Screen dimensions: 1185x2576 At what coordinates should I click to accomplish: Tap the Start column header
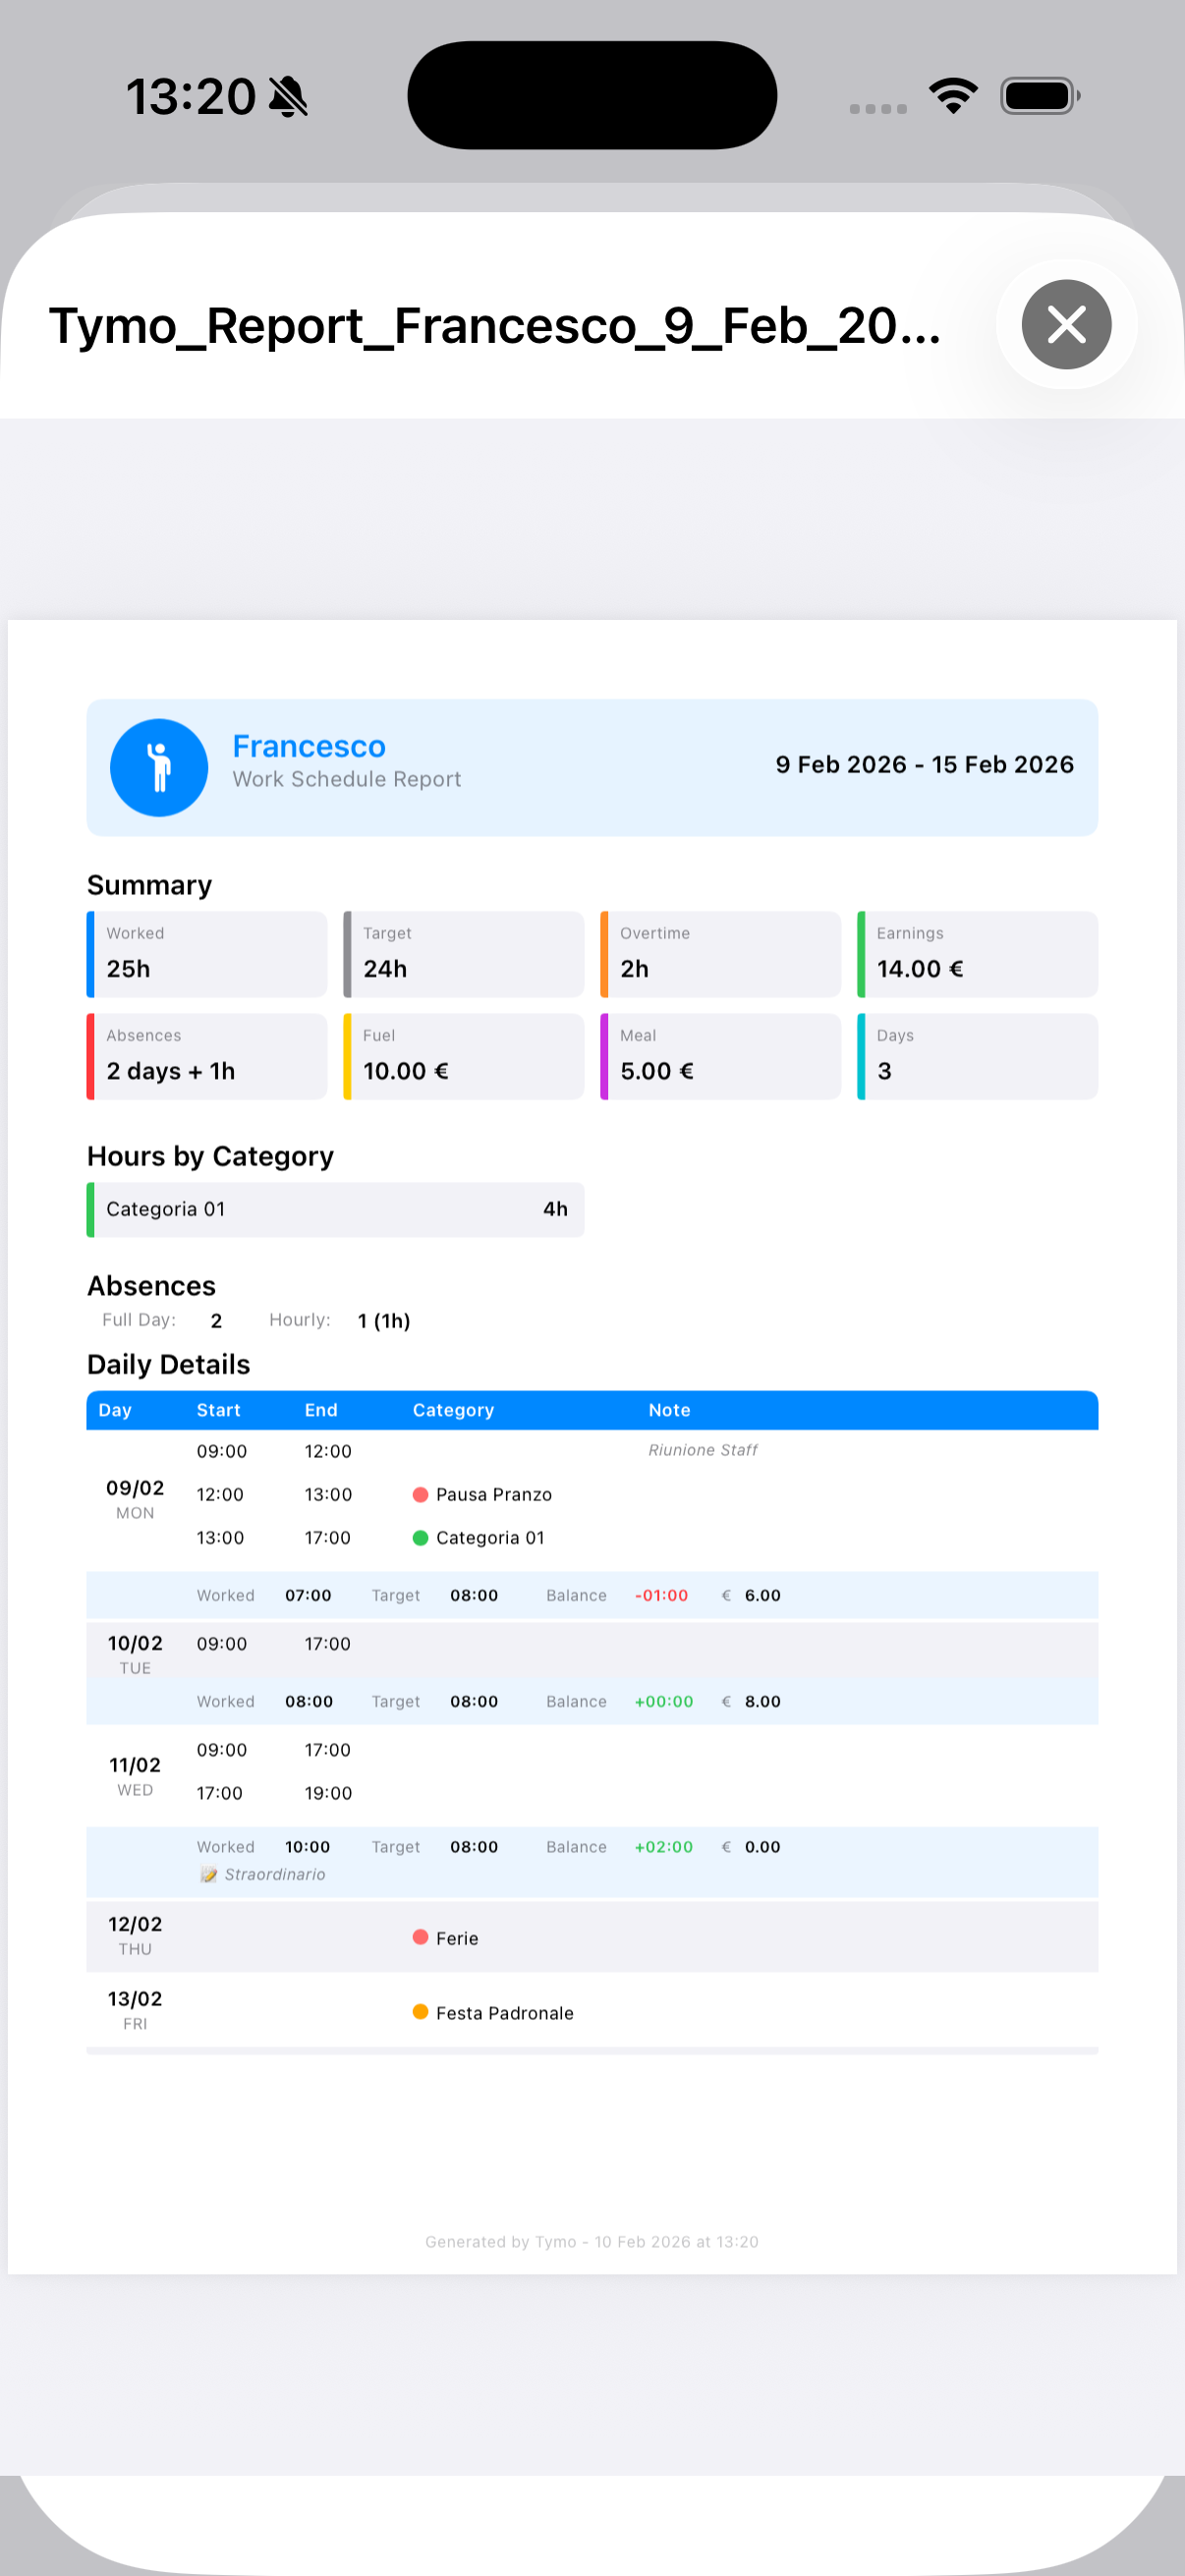pyautogui.click(x=218, y=1410)
